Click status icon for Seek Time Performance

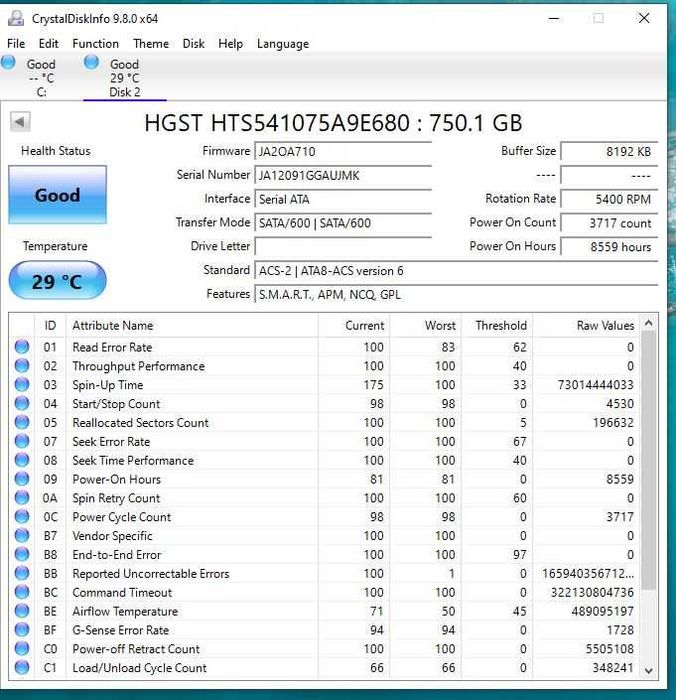[x=22, y=460]
